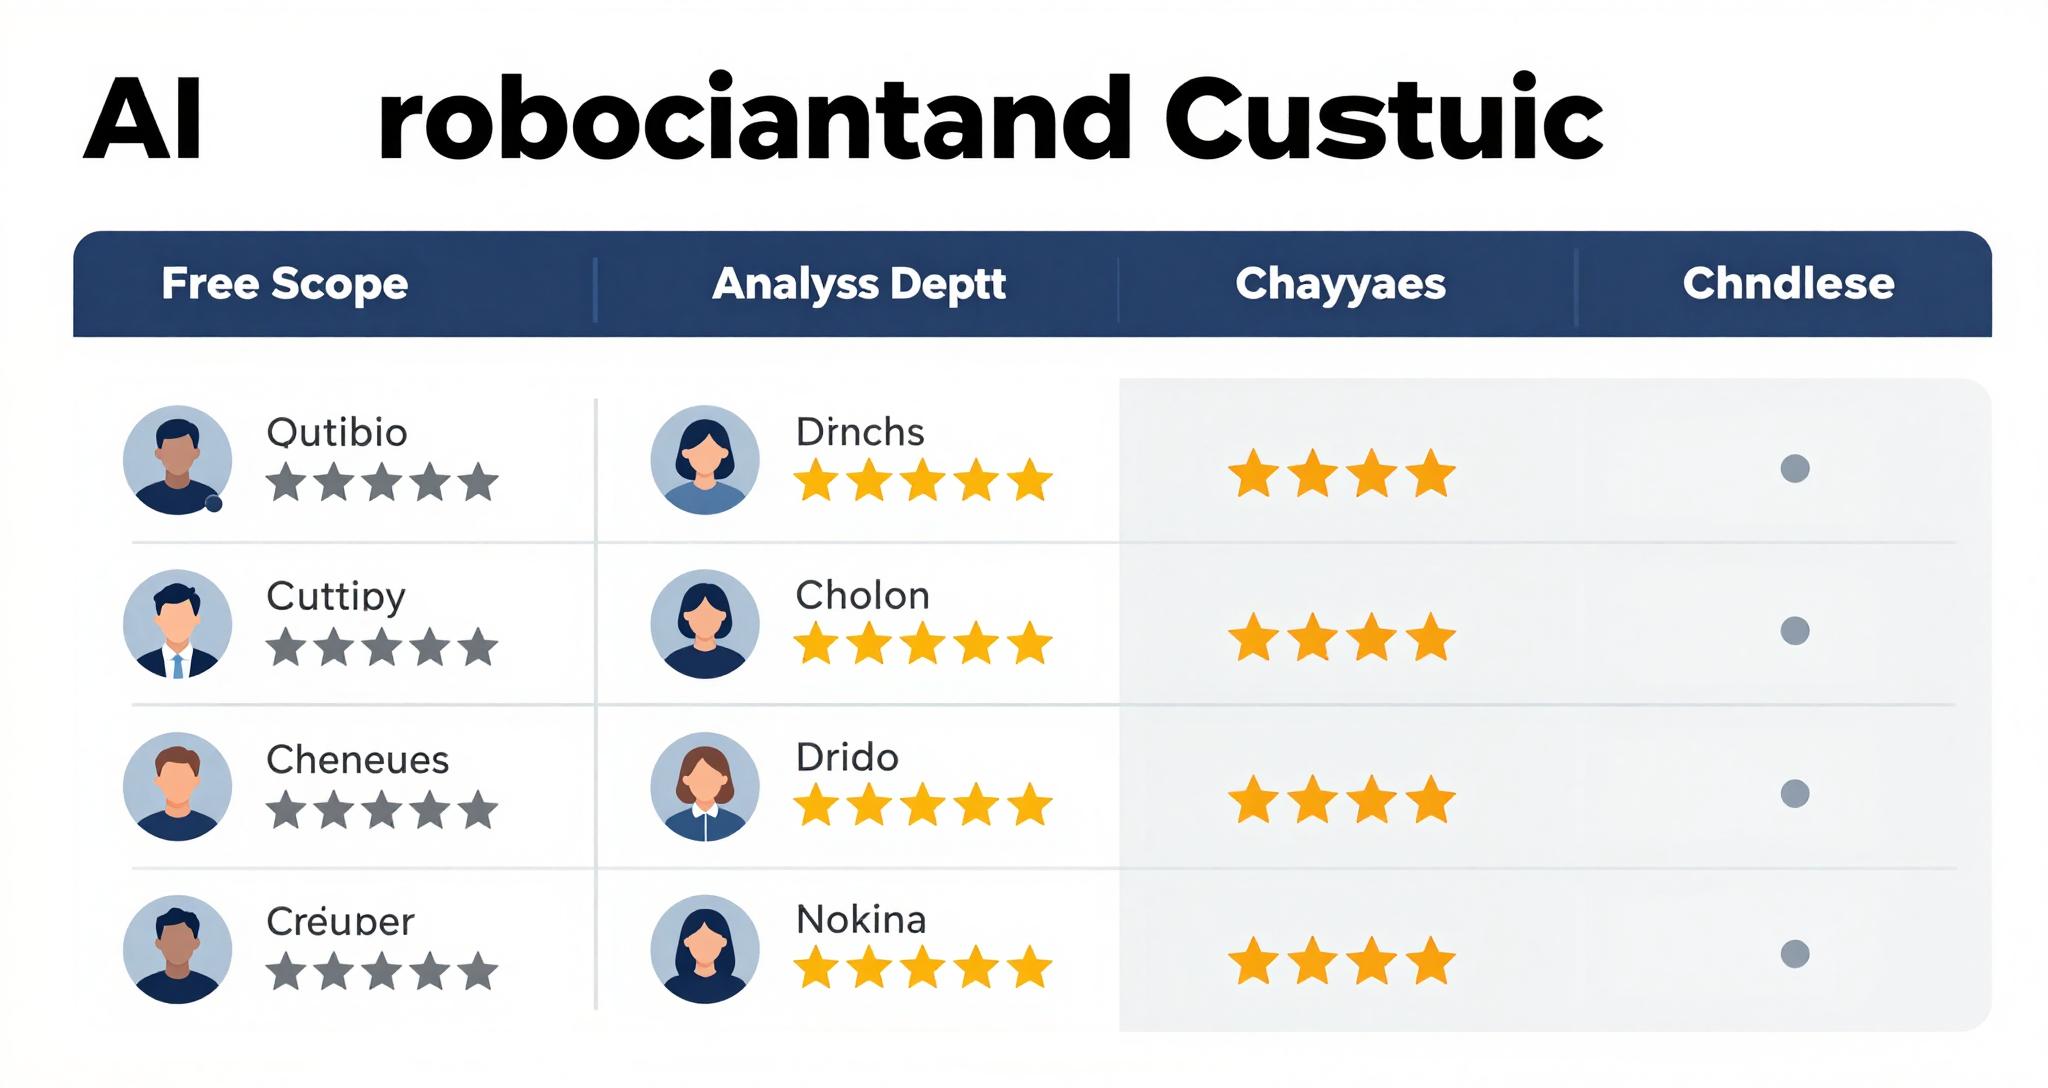Click the AI robociantand Custuic title
The width and height of the screenshot is (2048, 1088).
click(x=842, y=120)
